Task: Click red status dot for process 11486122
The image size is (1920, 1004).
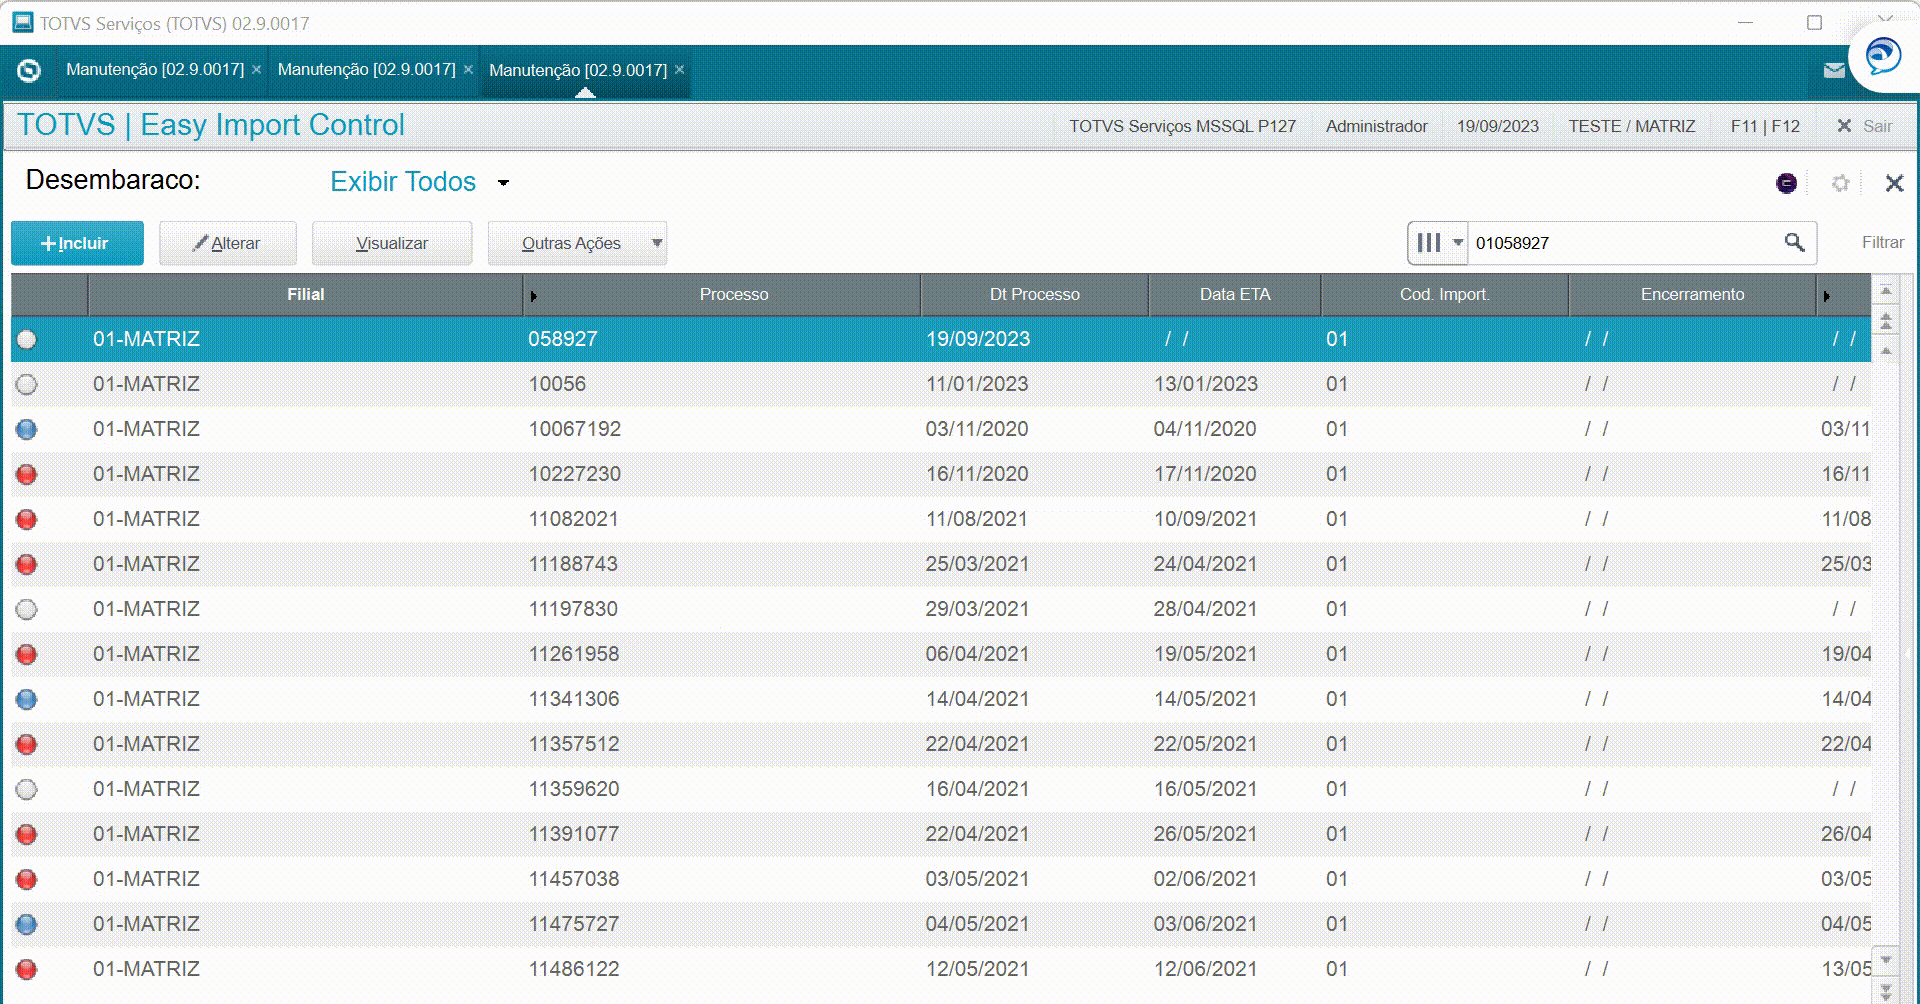Action: (27, 969)
